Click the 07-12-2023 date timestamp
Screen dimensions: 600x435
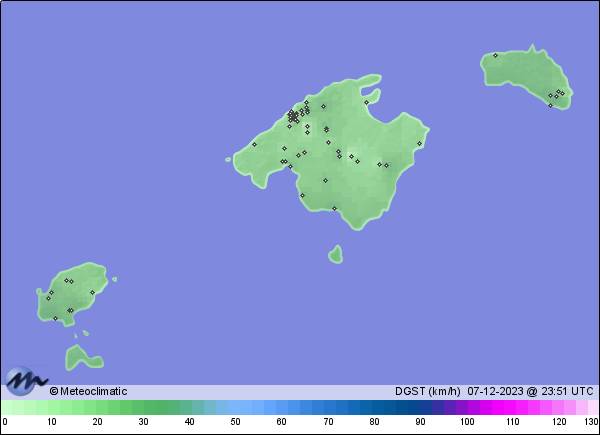click(495, 391)
